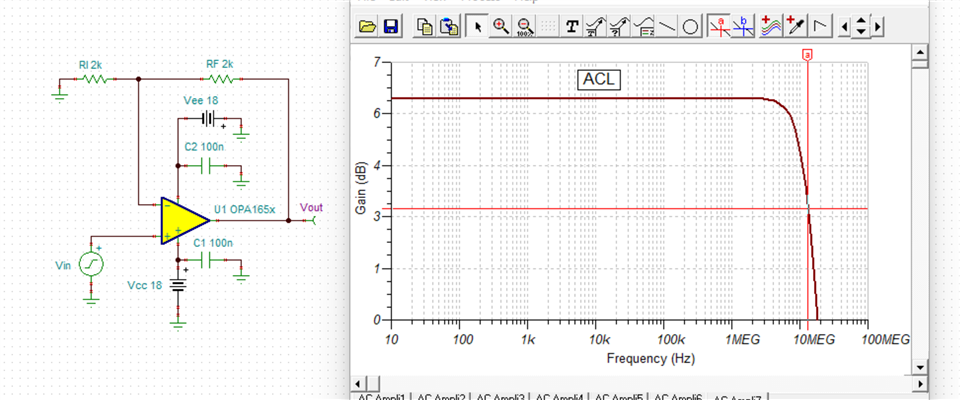The height and width of the screenshot is (400, 960).
Task: Switch to the AC Ampli1 tab
Action: (382, 397)
